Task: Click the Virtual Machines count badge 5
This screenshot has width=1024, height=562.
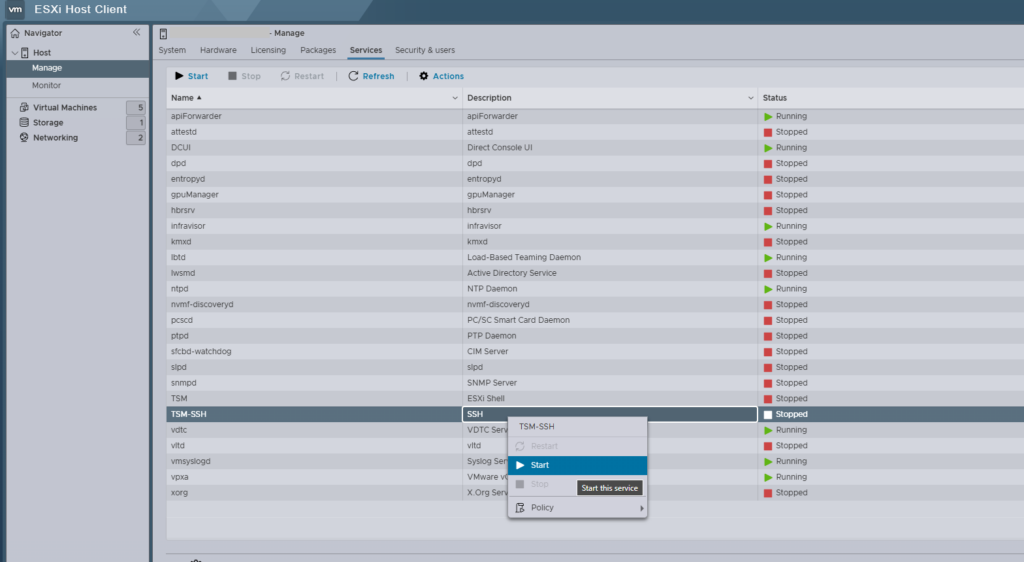Action: coord(136,108)
